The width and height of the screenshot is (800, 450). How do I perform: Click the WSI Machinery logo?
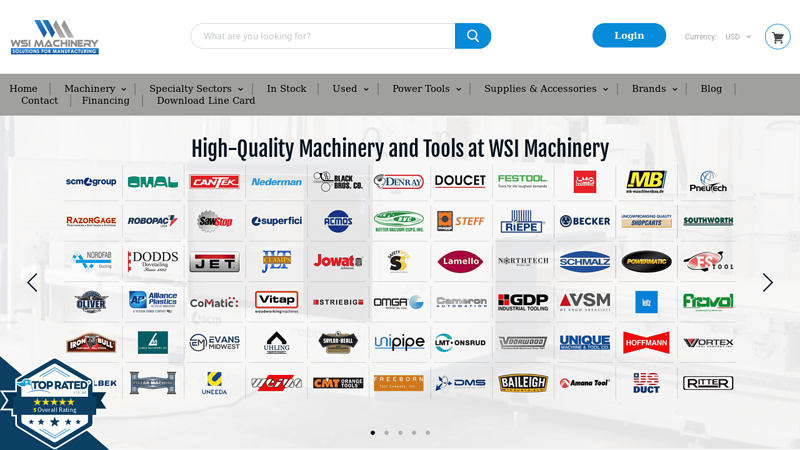point(55,37)
